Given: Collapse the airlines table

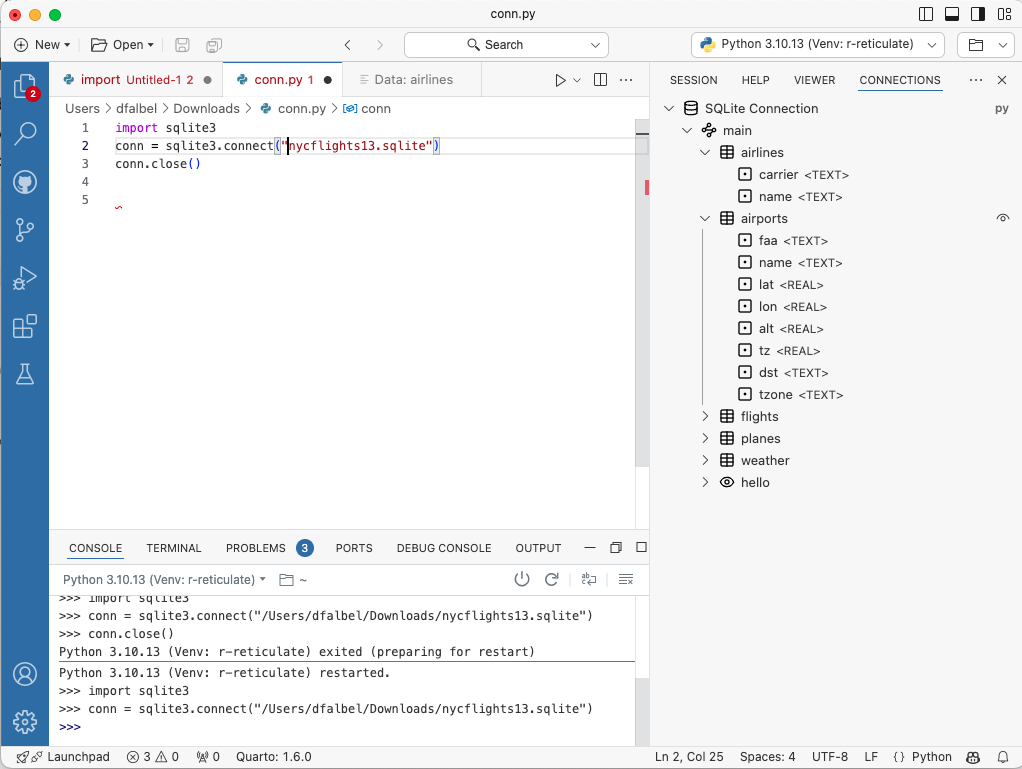Looking at the screenshot, I should (x=705, y=152).
